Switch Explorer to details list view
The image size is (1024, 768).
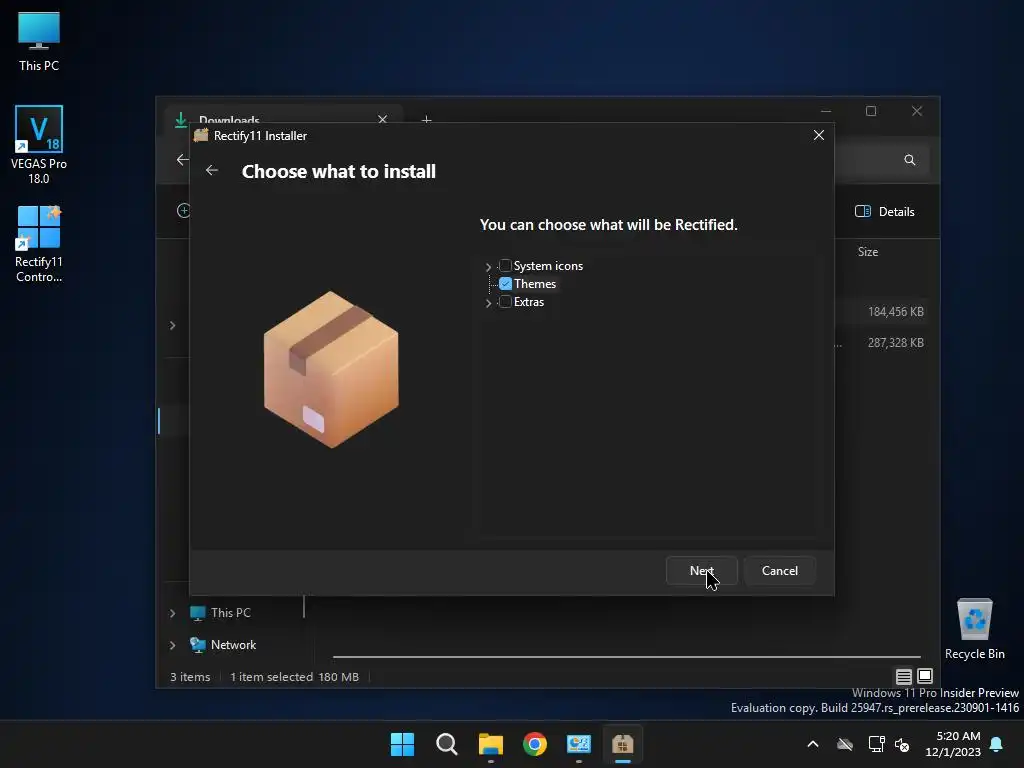point(904,677)
